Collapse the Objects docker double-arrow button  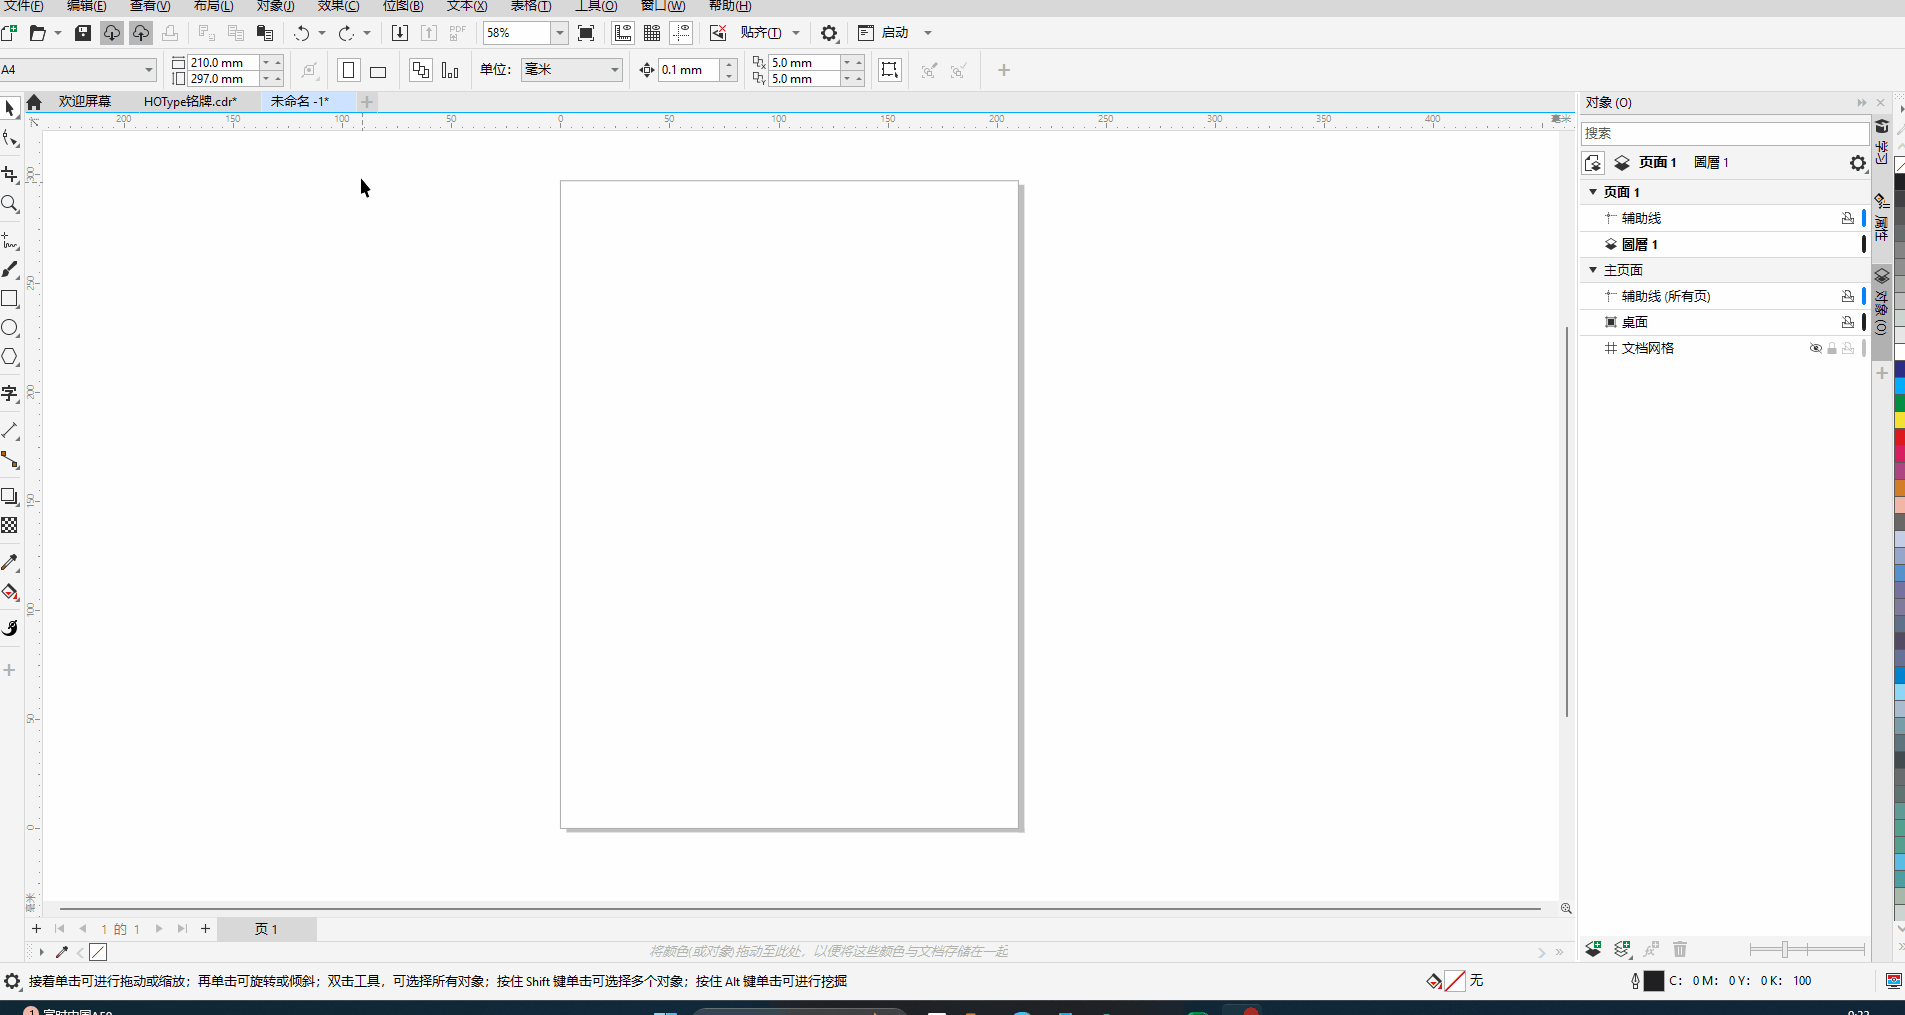pyautogui.click(x=1861, y=102)
